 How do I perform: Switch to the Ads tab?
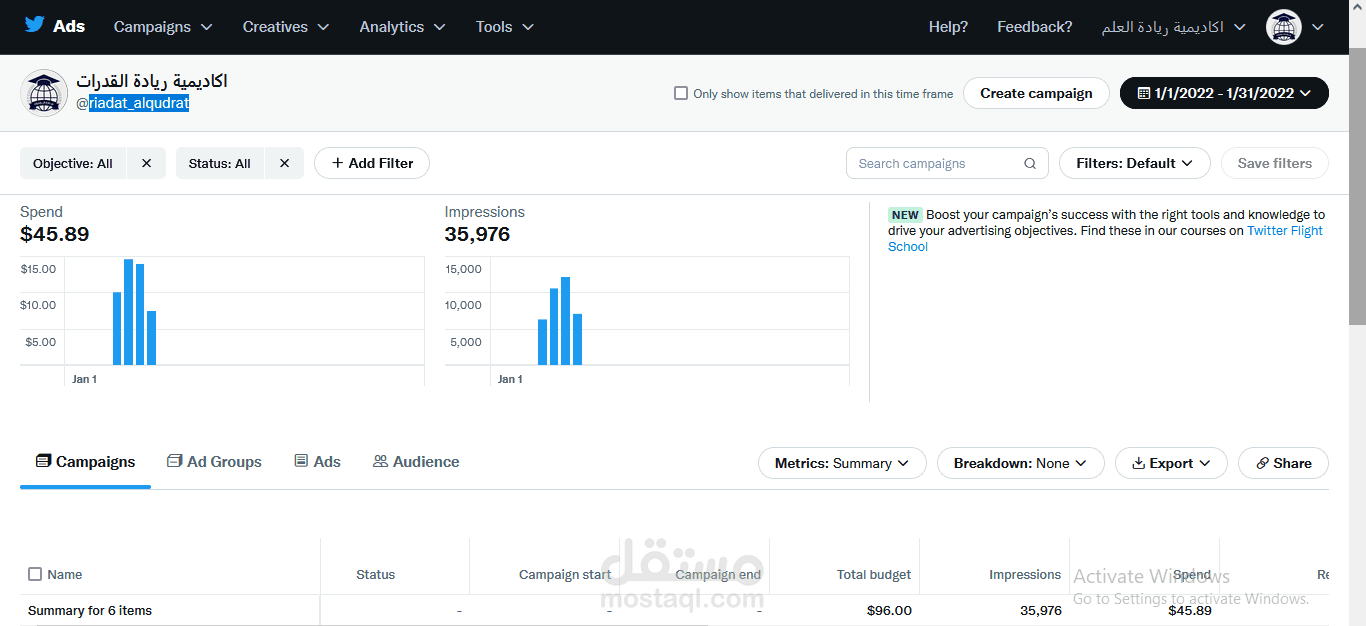317,462
